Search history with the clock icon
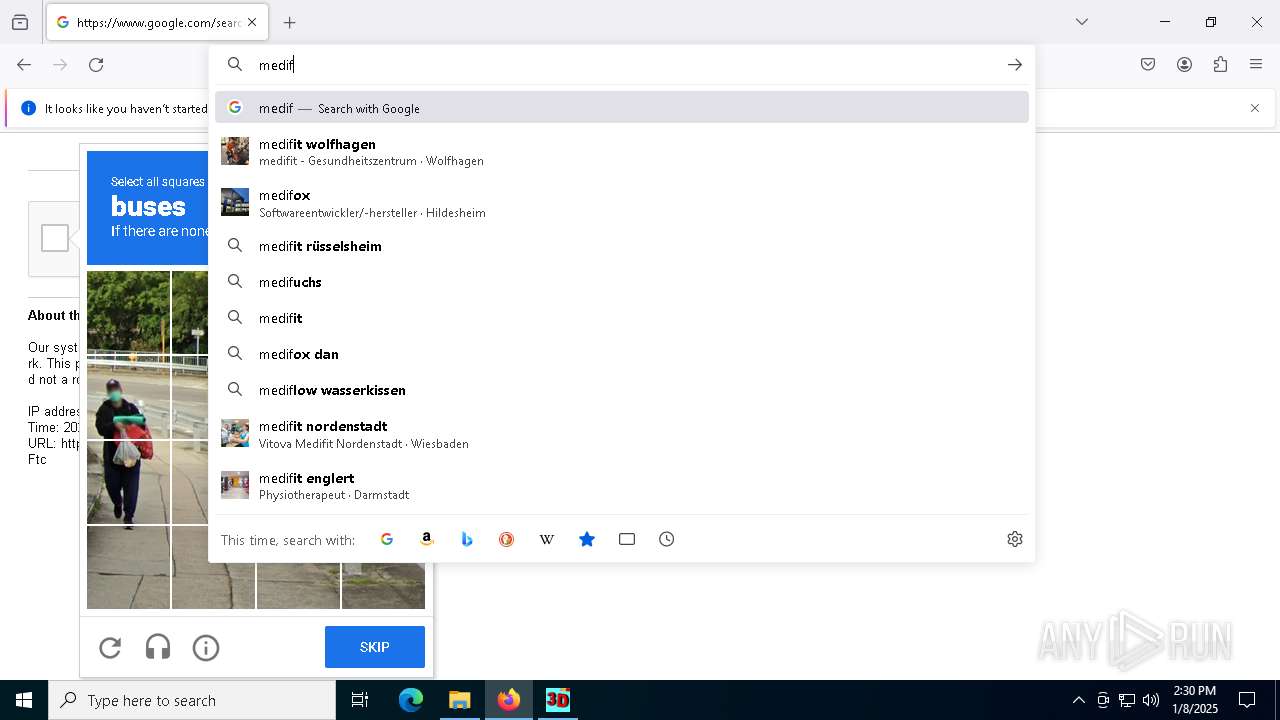 tap(667, 539)
